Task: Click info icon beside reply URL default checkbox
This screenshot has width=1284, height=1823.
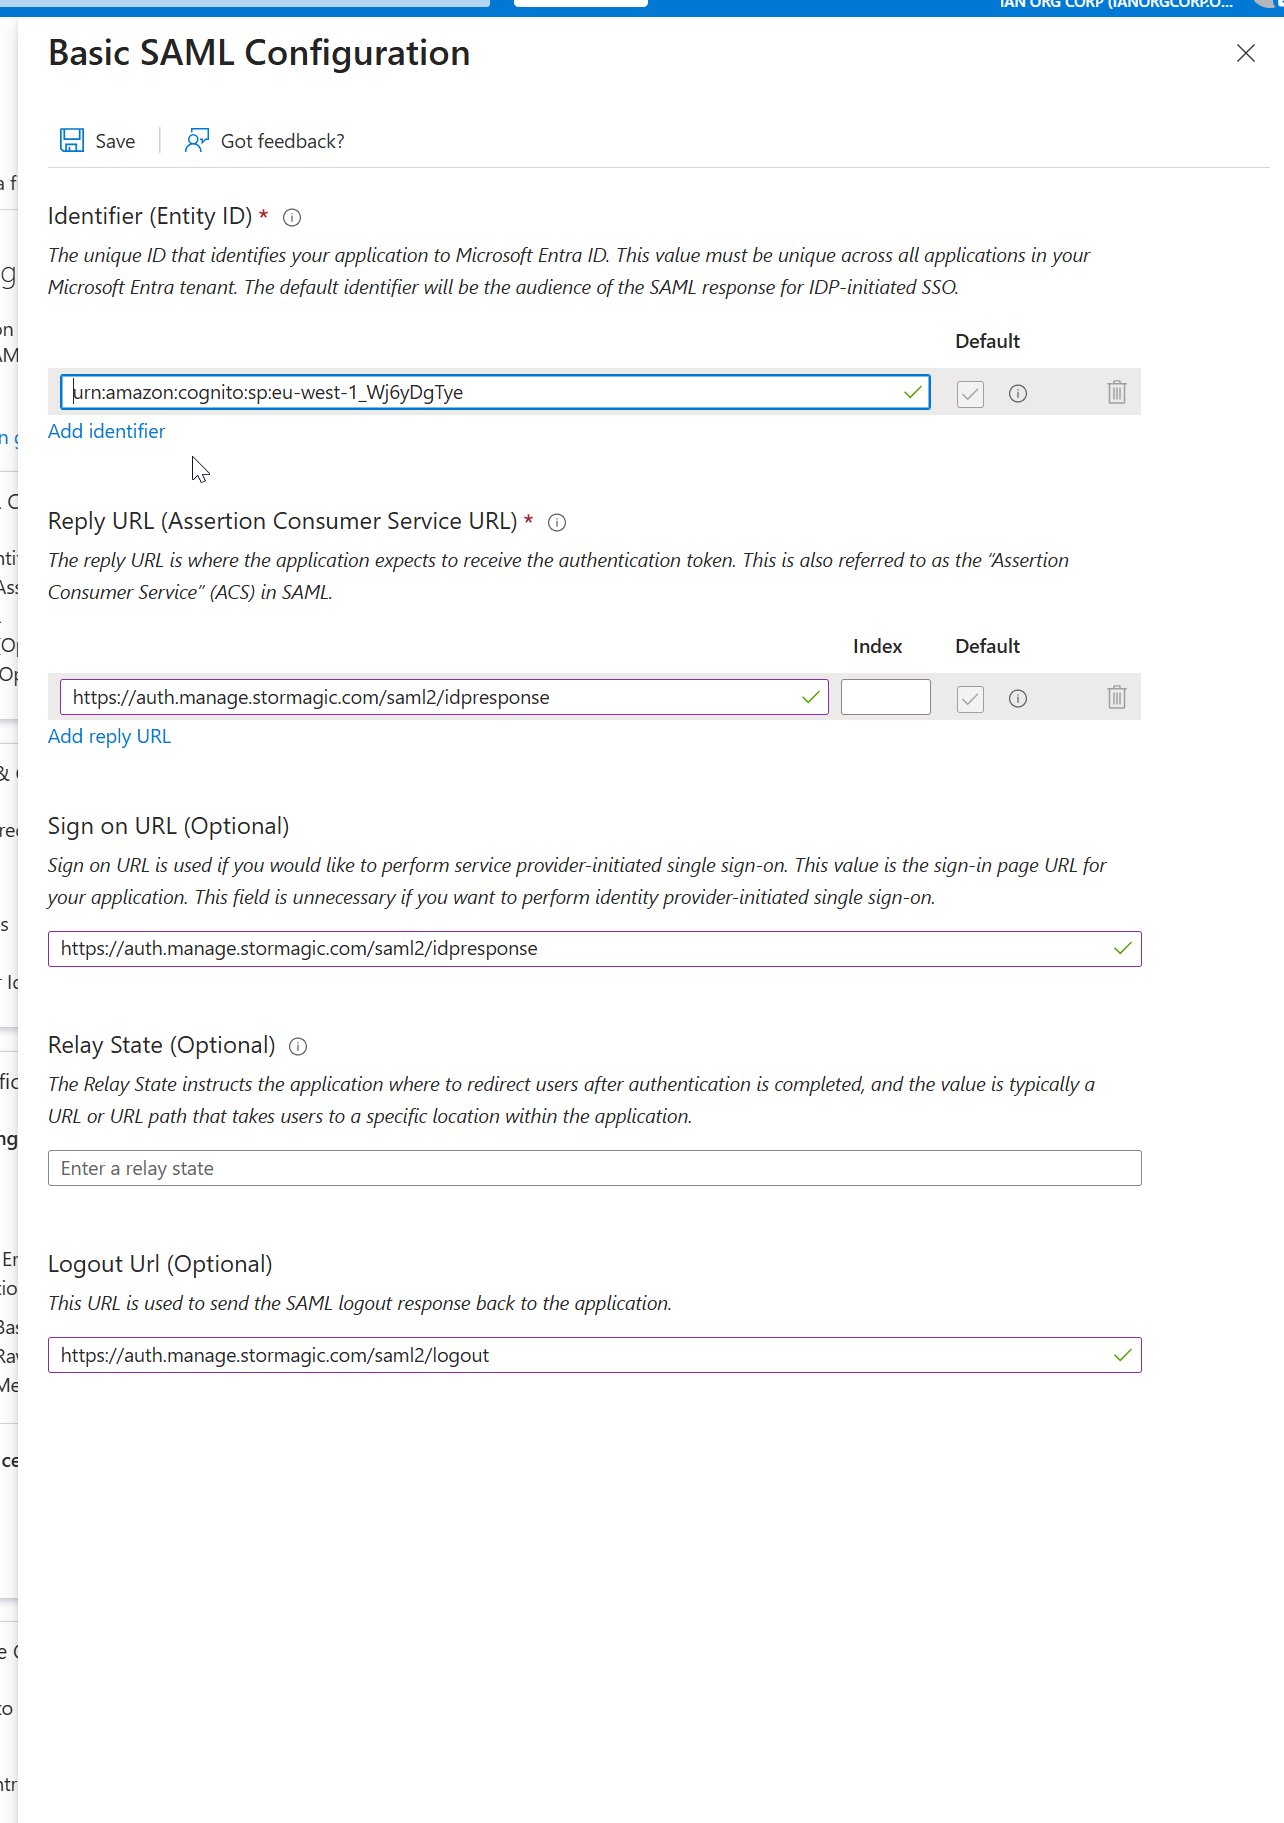Action: point(1018,698)
